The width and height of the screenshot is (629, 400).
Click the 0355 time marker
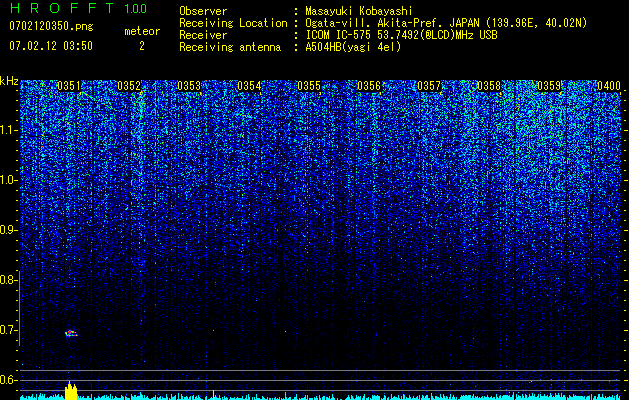click(x=309, y=86)
